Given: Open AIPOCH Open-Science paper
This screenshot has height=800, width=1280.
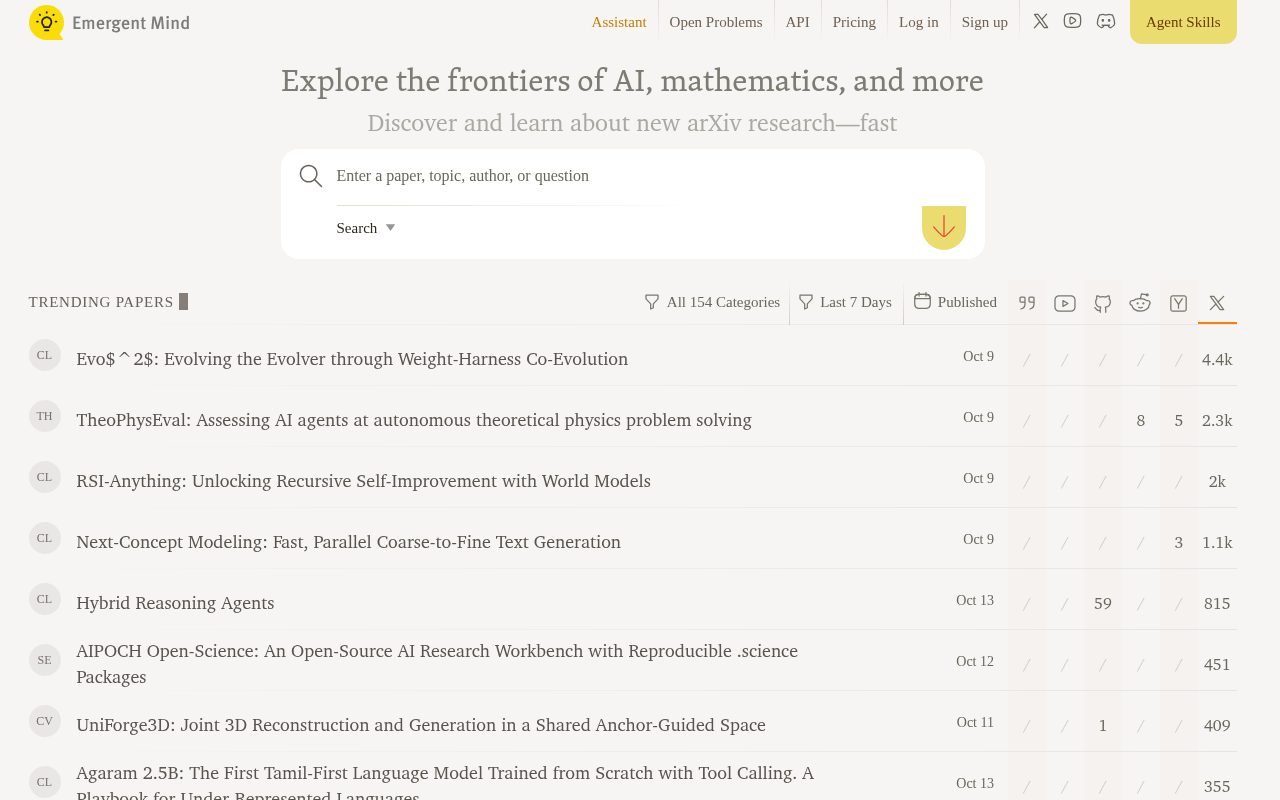Looking at the screenshot, I should (x=437, y=664).
